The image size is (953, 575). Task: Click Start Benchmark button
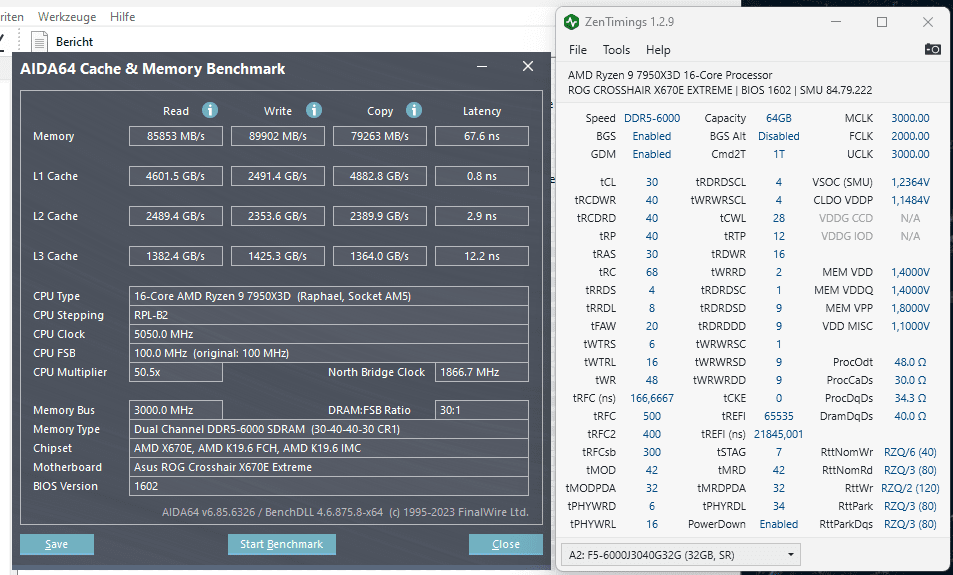coord(281,545)
